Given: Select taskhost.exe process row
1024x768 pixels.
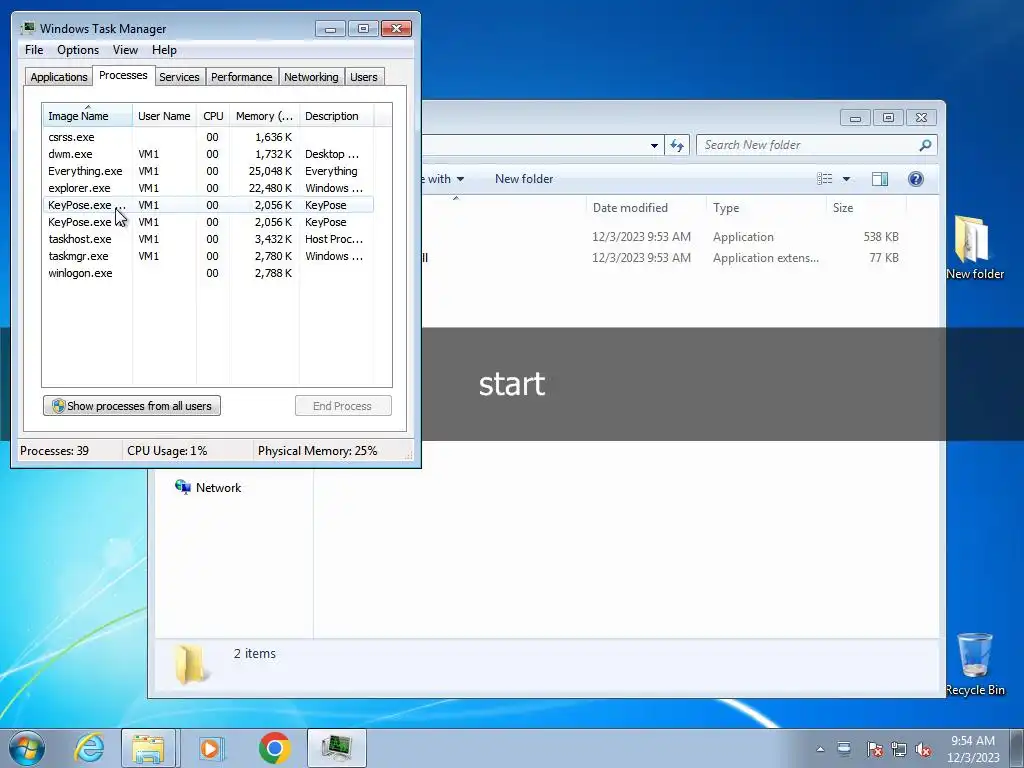Looking at the screenshot, I should click(x=208, y=239).
